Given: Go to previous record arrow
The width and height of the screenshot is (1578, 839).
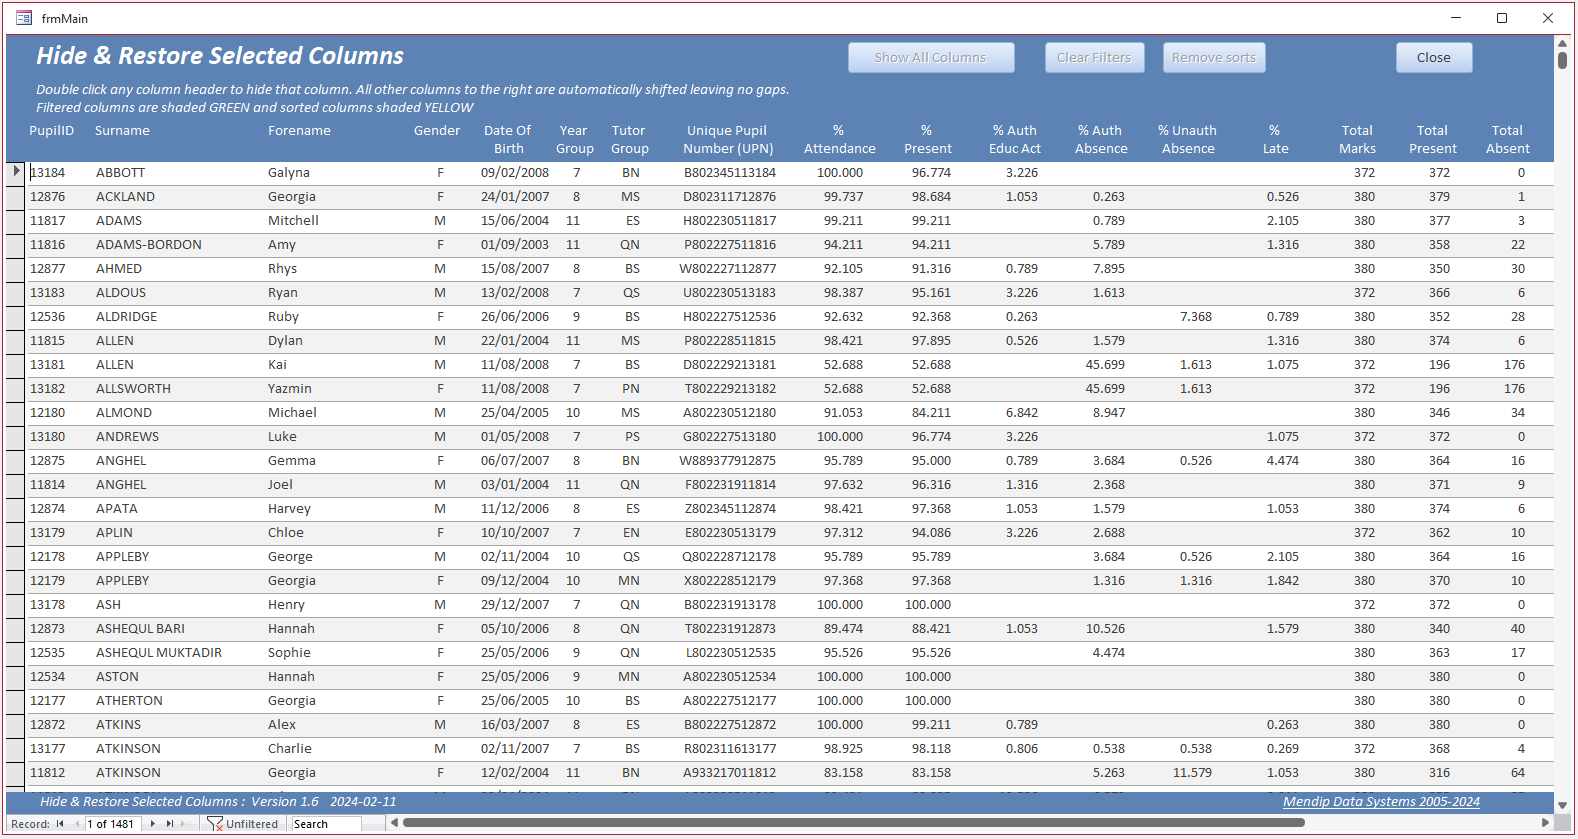Looking at the screenshot, I should pos(77,824).
